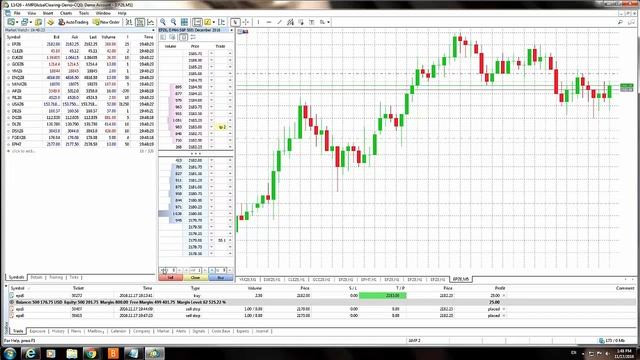Click green highlighted T/P cell of buy position

click(382, 296)
